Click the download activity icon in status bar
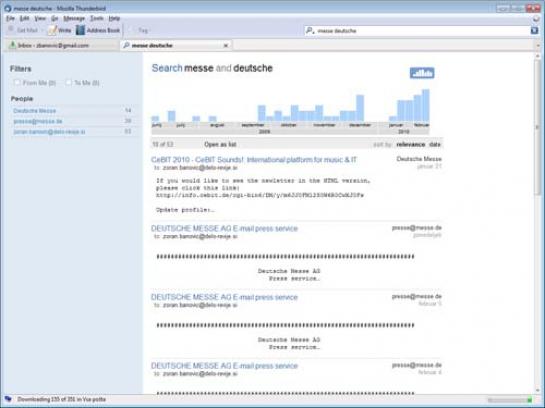 tap(8, 399)
